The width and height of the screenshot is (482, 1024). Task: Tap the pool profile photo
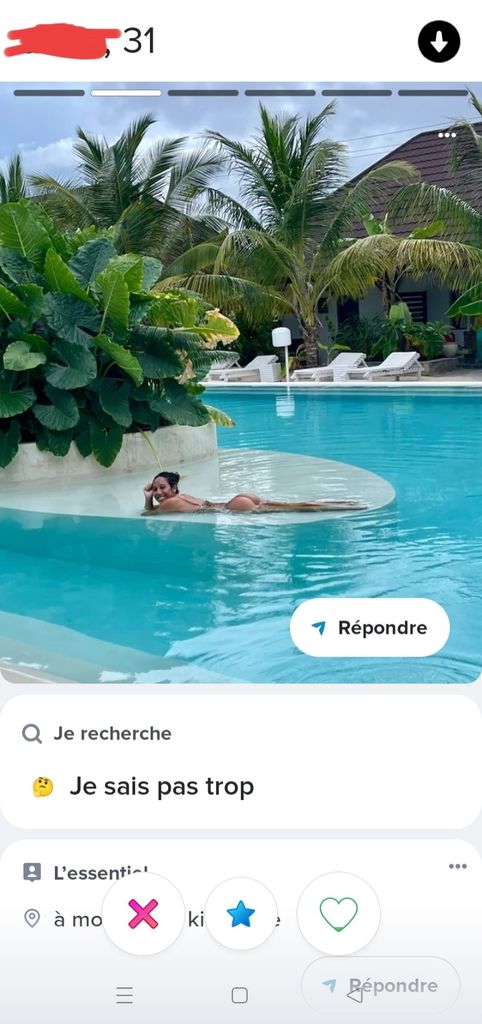coord(241,383)
